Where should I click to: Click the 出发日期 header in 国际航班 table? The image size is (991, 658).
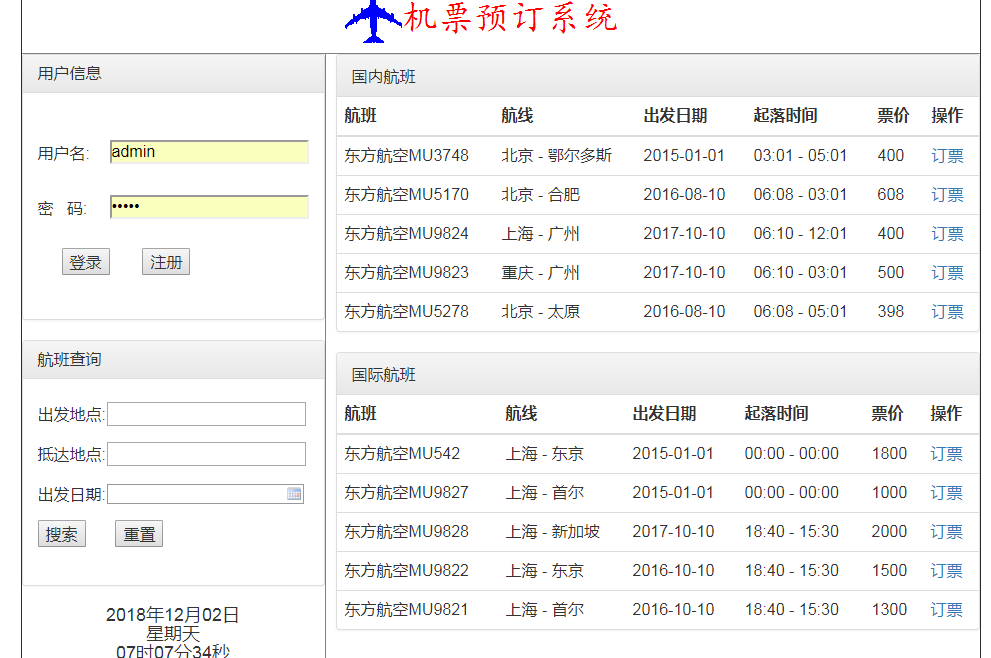(664, 414)
